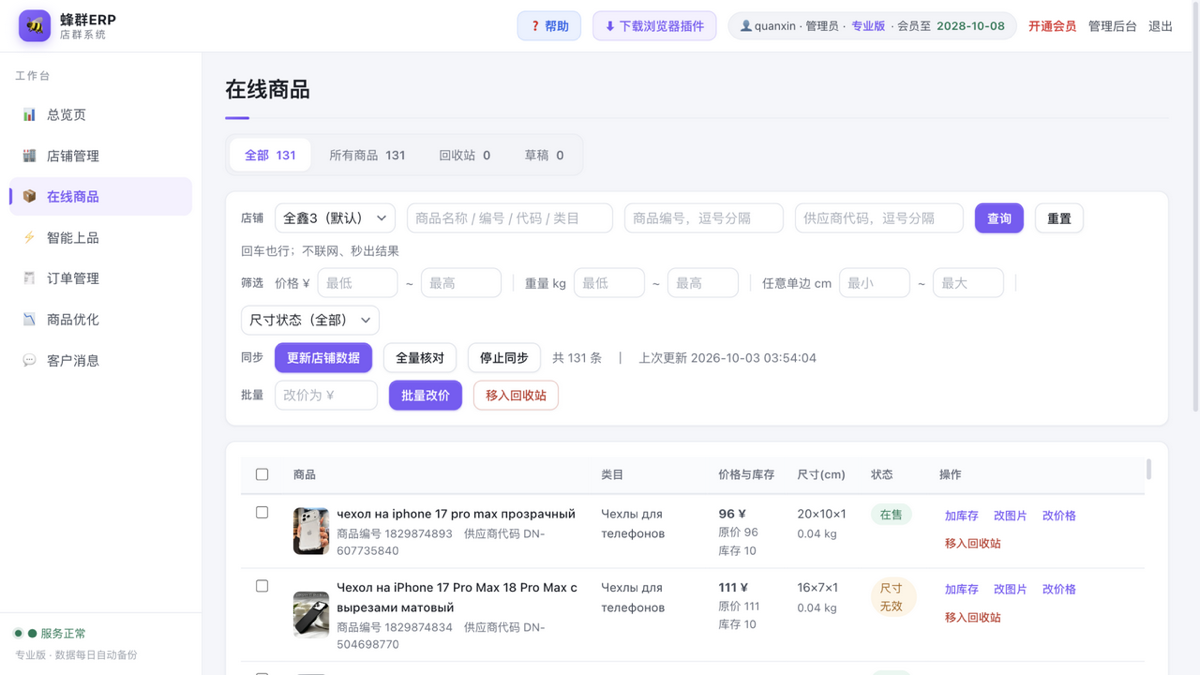
Task: Open 店铺管理 in the sidebar
Action: click(101, 156)
